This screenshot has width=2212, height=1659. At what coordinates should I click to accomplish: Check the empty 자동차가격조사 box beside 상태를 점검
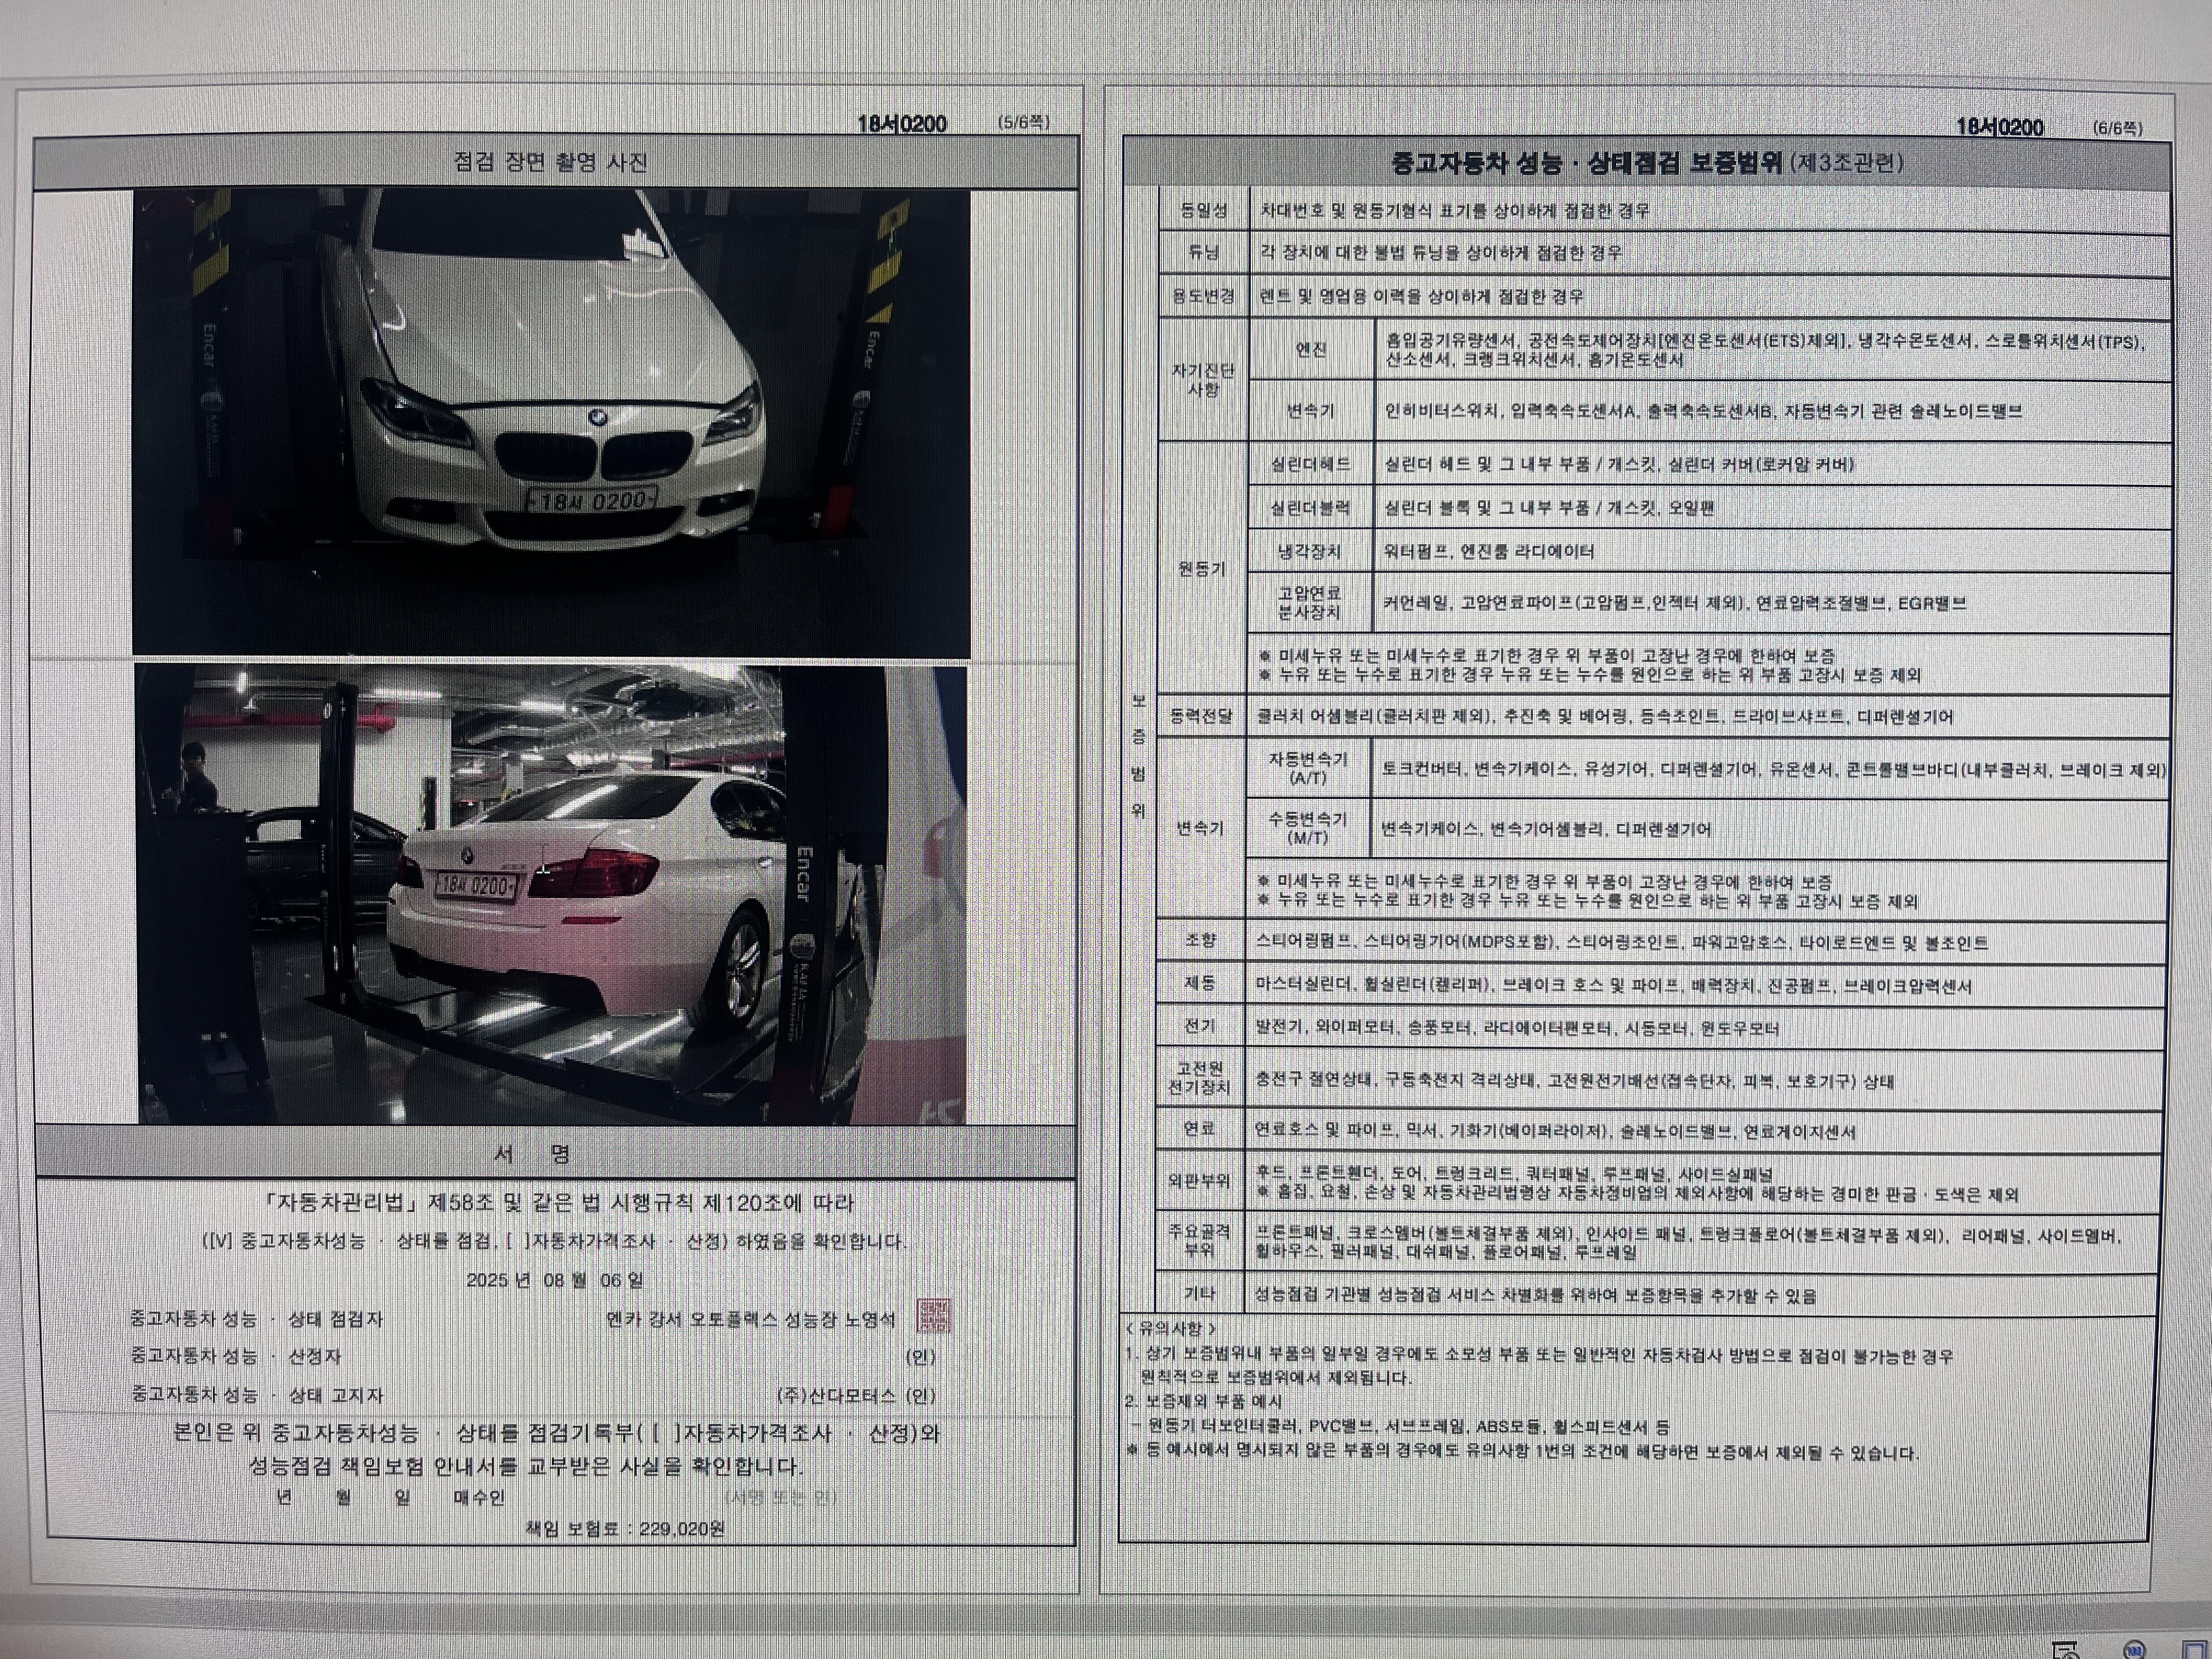(517, 1242)
